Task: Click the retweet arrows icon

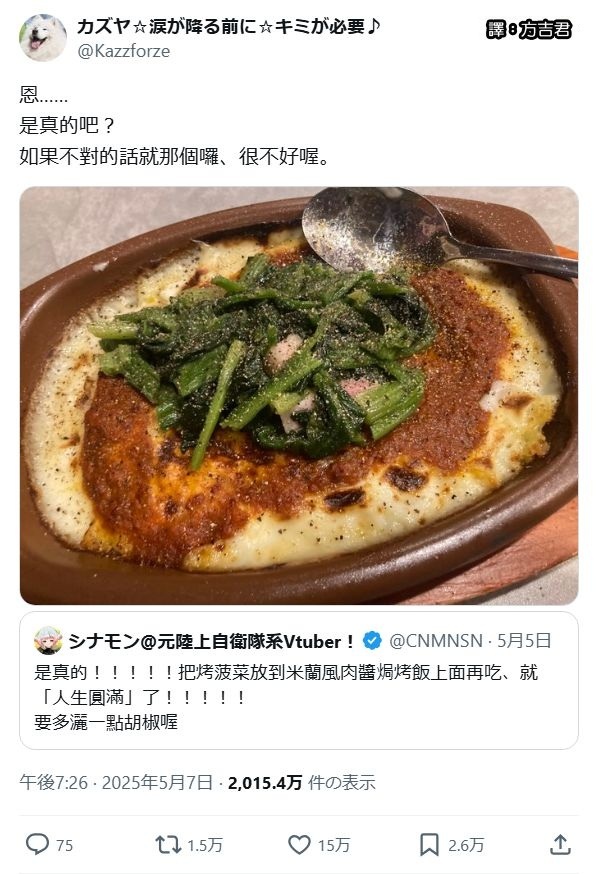Action: point(167,844)
